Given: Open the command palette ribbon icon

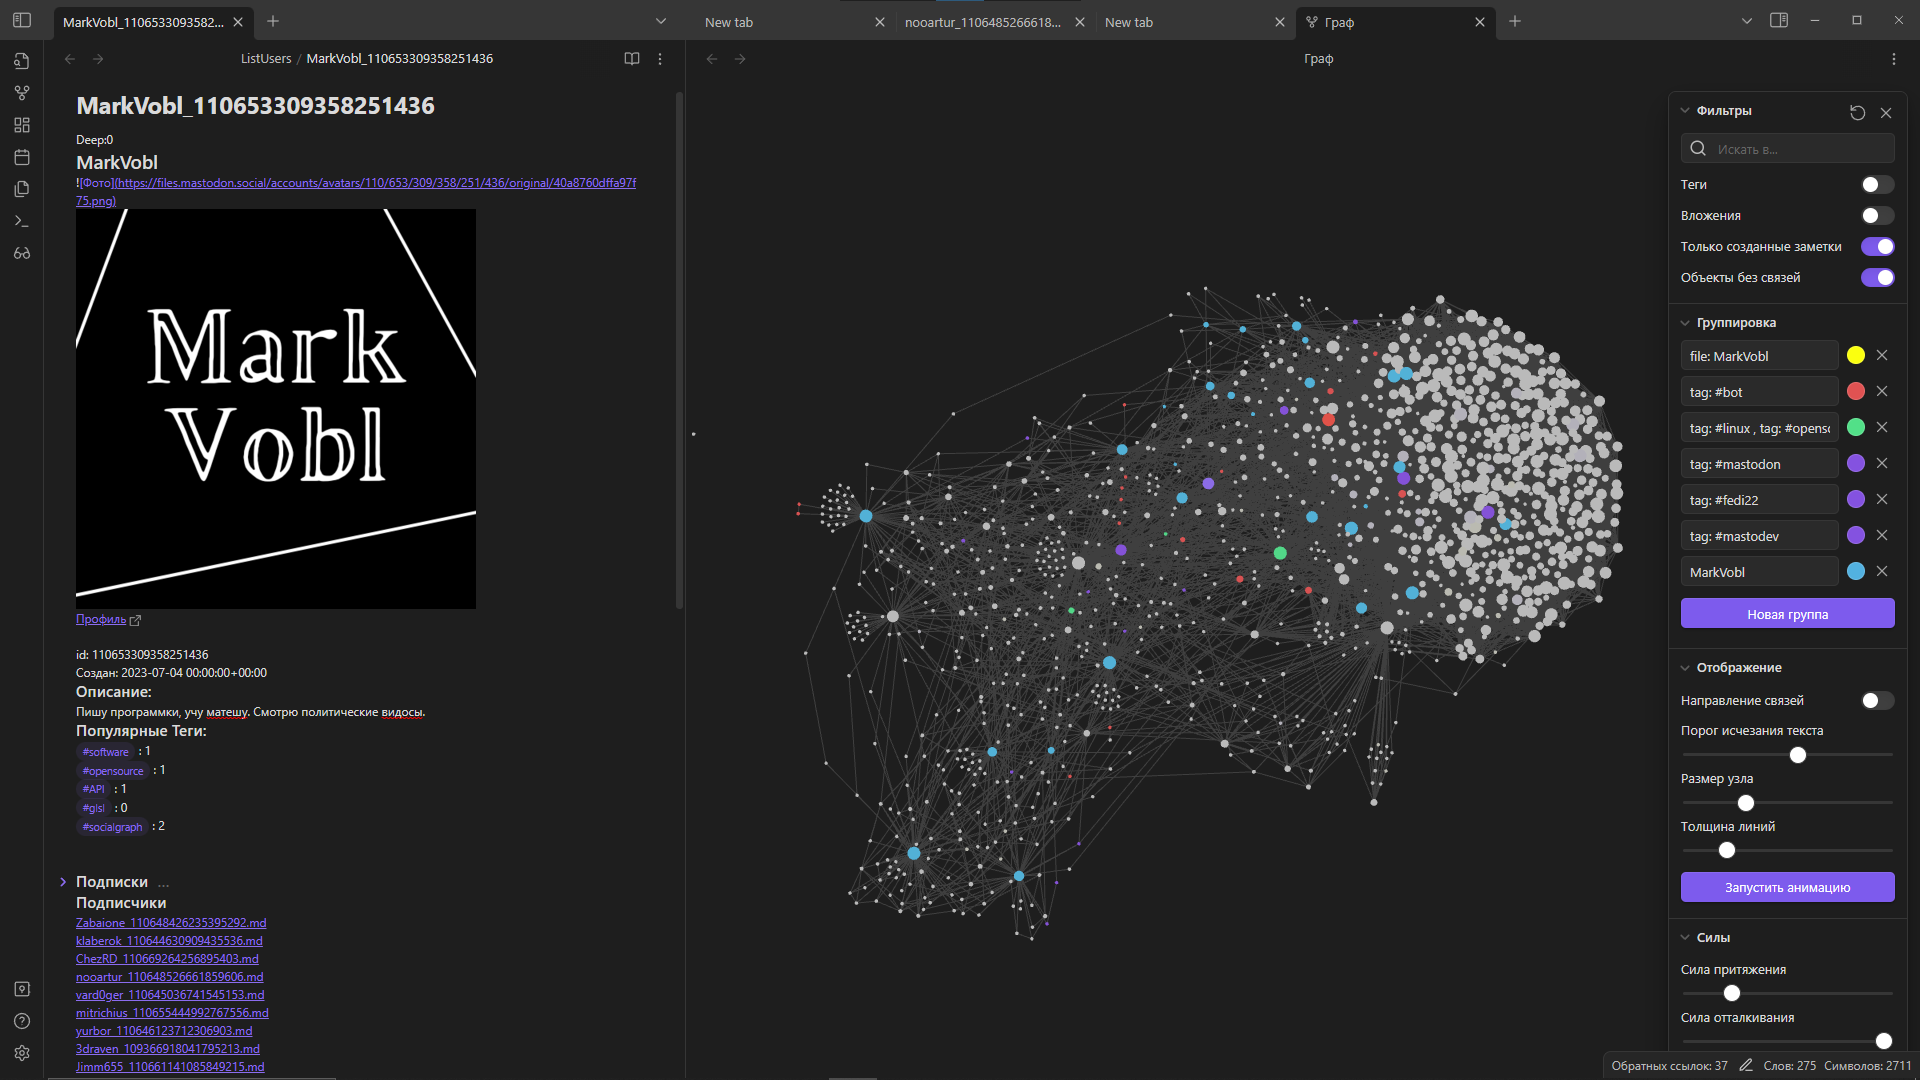Looking at the screenshot, I should [22, 221].
